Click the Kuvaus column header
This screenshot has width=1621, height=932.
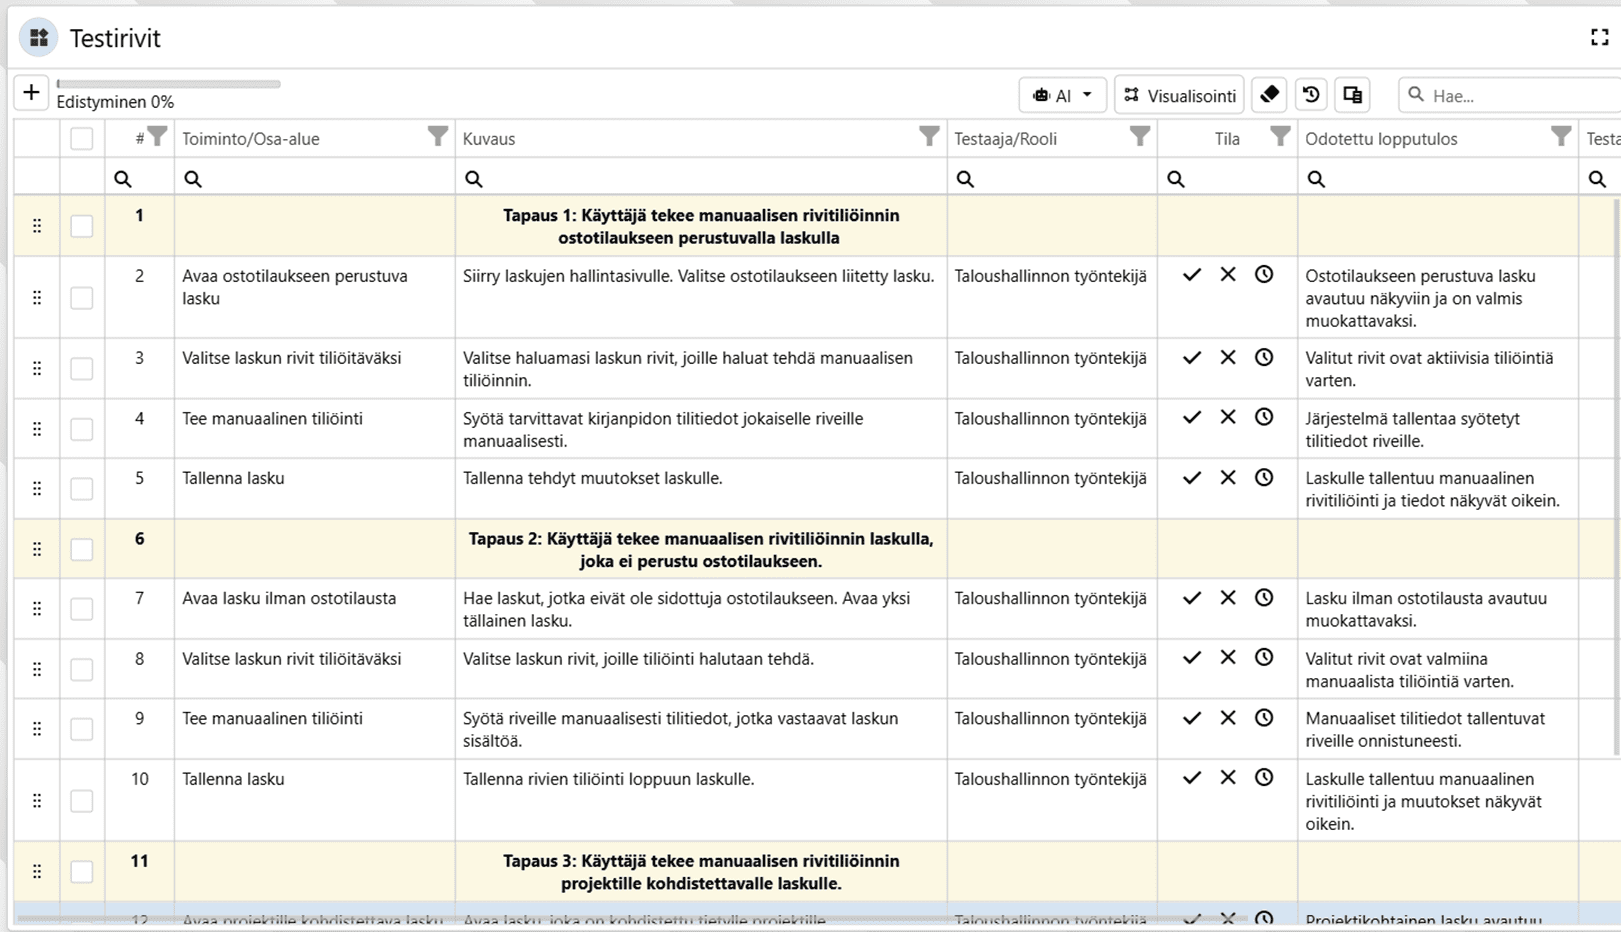coord(489,139)
